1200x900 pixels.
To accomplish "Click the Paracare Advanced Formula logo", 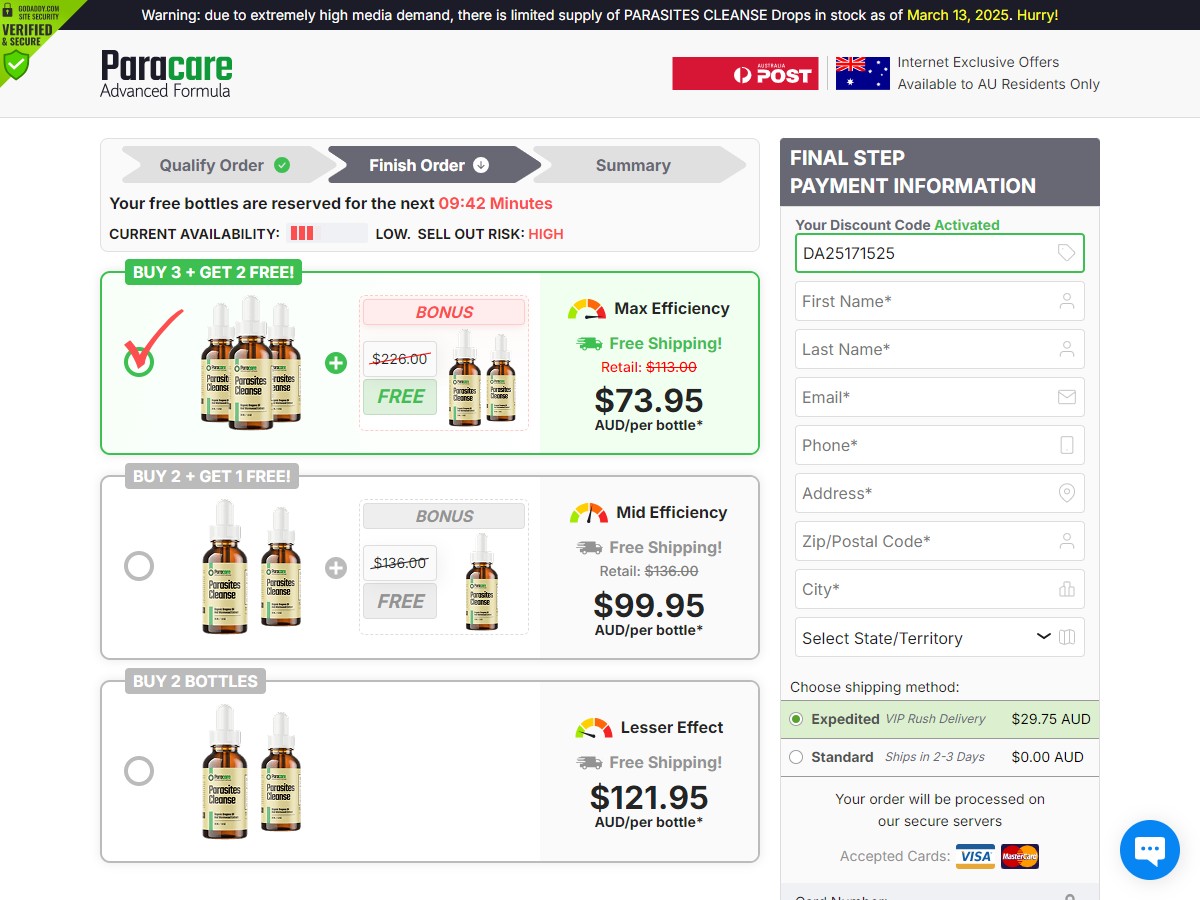I will 166,74.
